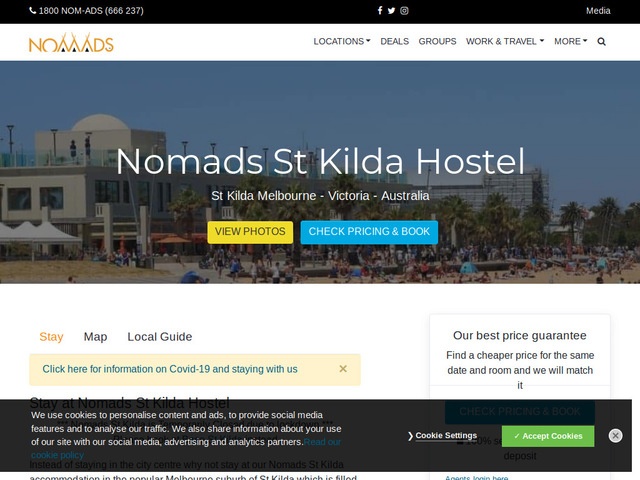Open the Groups menu item
Screen dimensions: 640x480
point(437,42)
